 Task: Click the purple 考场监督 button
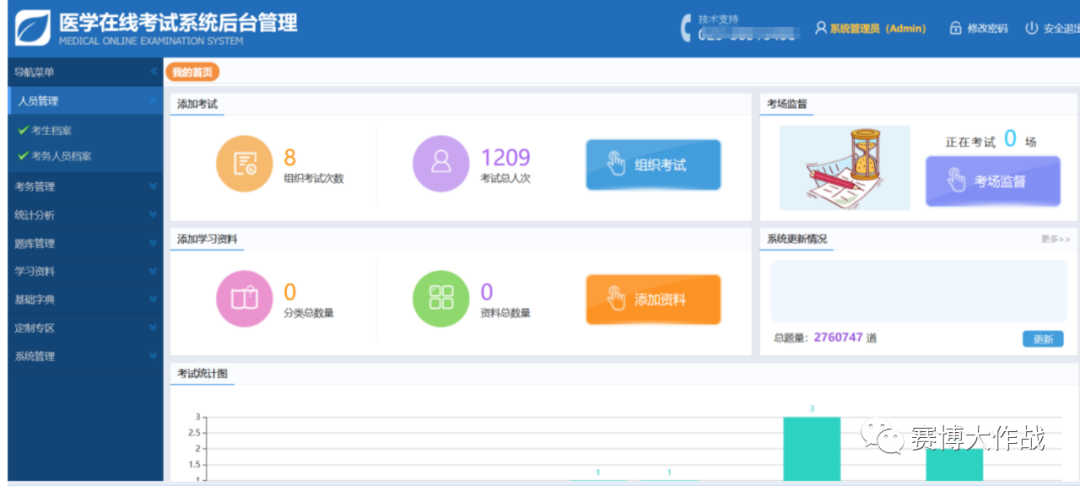[x=993, y=181]
